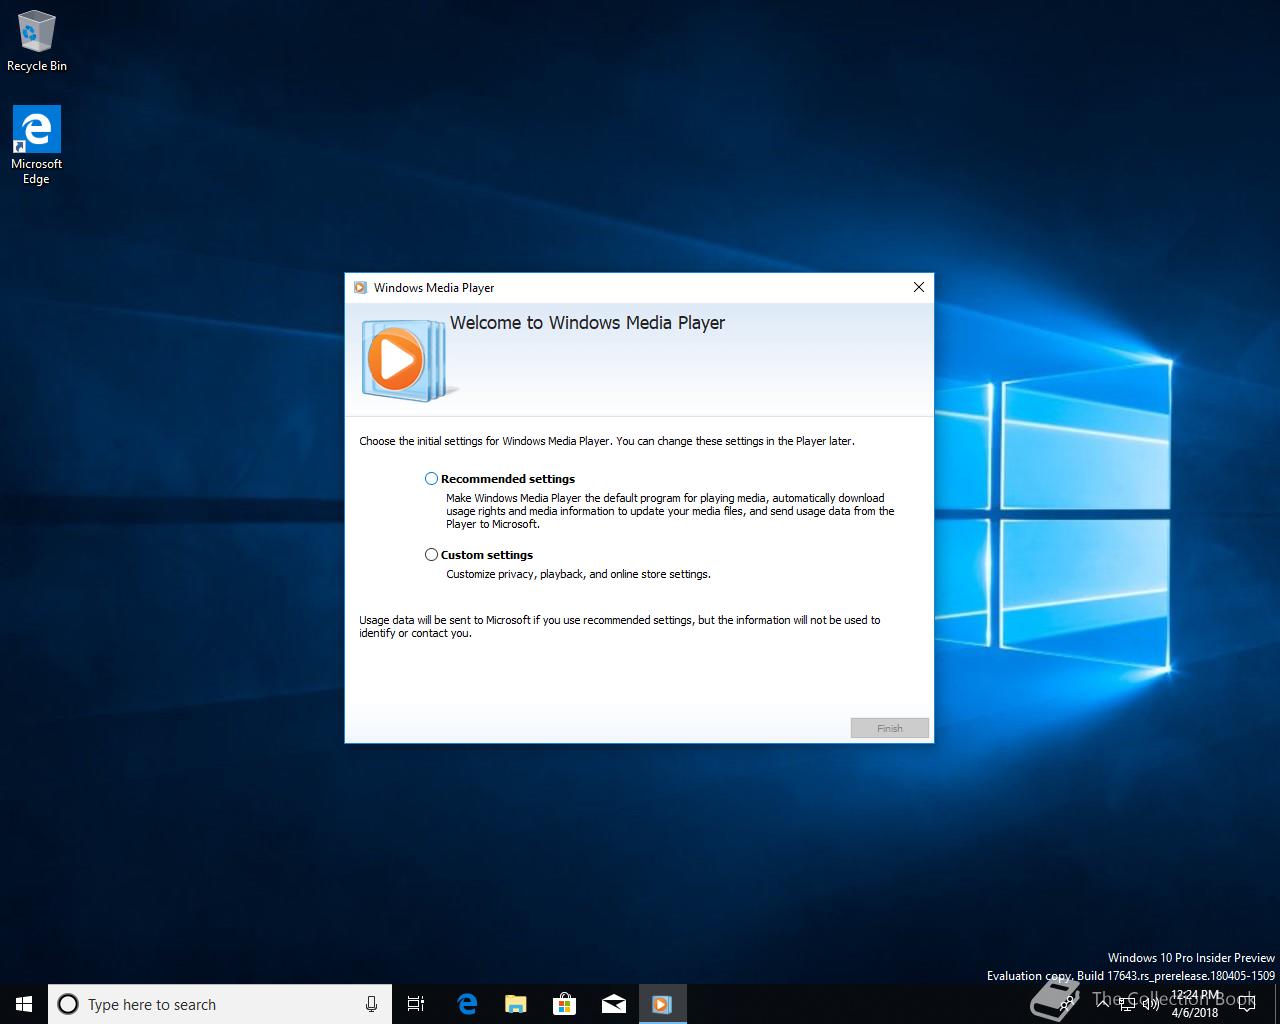Image resolution: width=1280 pixels, height=1024 pixels.
Task: Show hidden system tray icons
Action: (x=1102, y=1004)
